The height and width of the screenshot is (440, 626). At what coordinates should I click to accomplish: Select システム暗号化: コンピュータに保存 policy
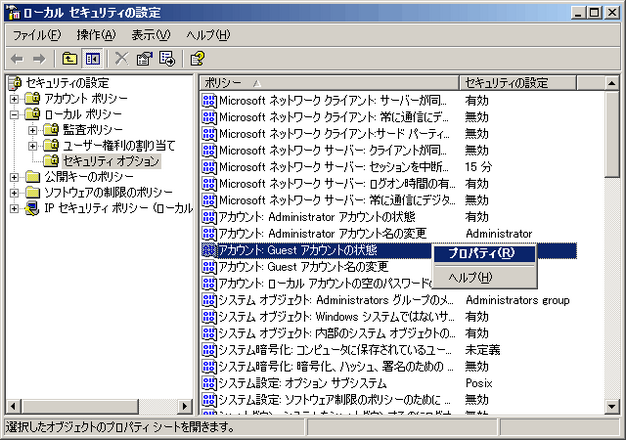[x=335, y=350]
